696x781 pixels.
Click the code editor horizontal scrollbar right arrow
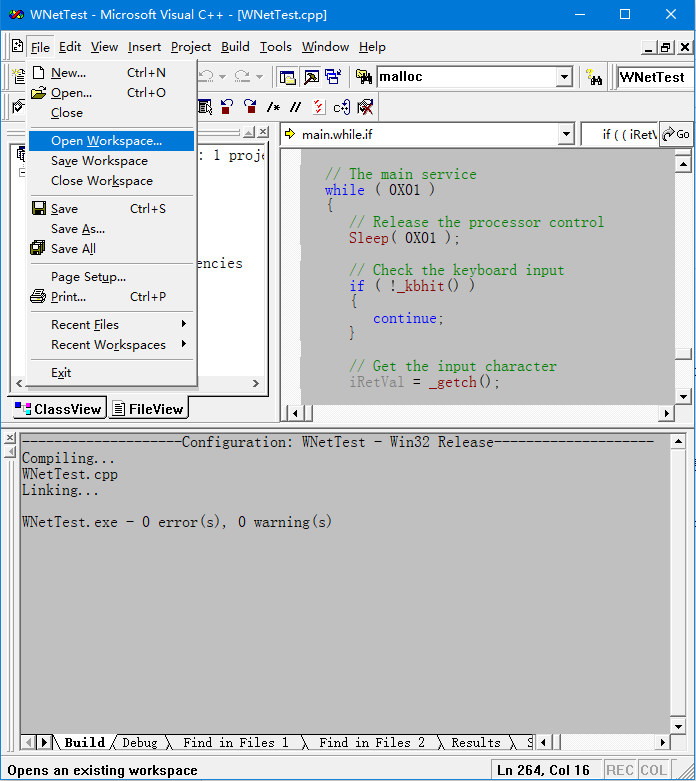click(666, 413)
